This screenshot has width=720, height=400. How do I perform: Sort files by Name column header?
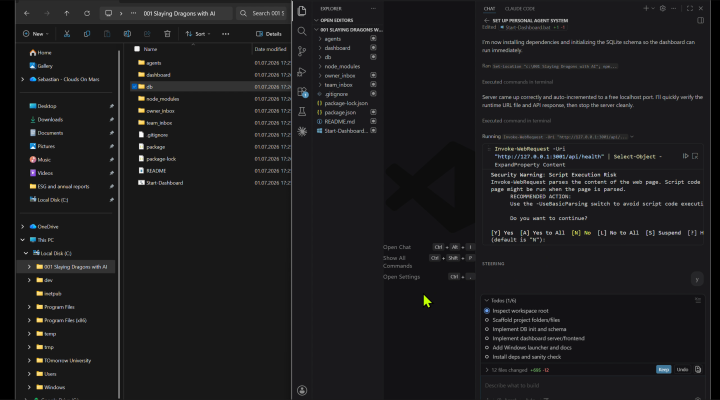(150, 49)
